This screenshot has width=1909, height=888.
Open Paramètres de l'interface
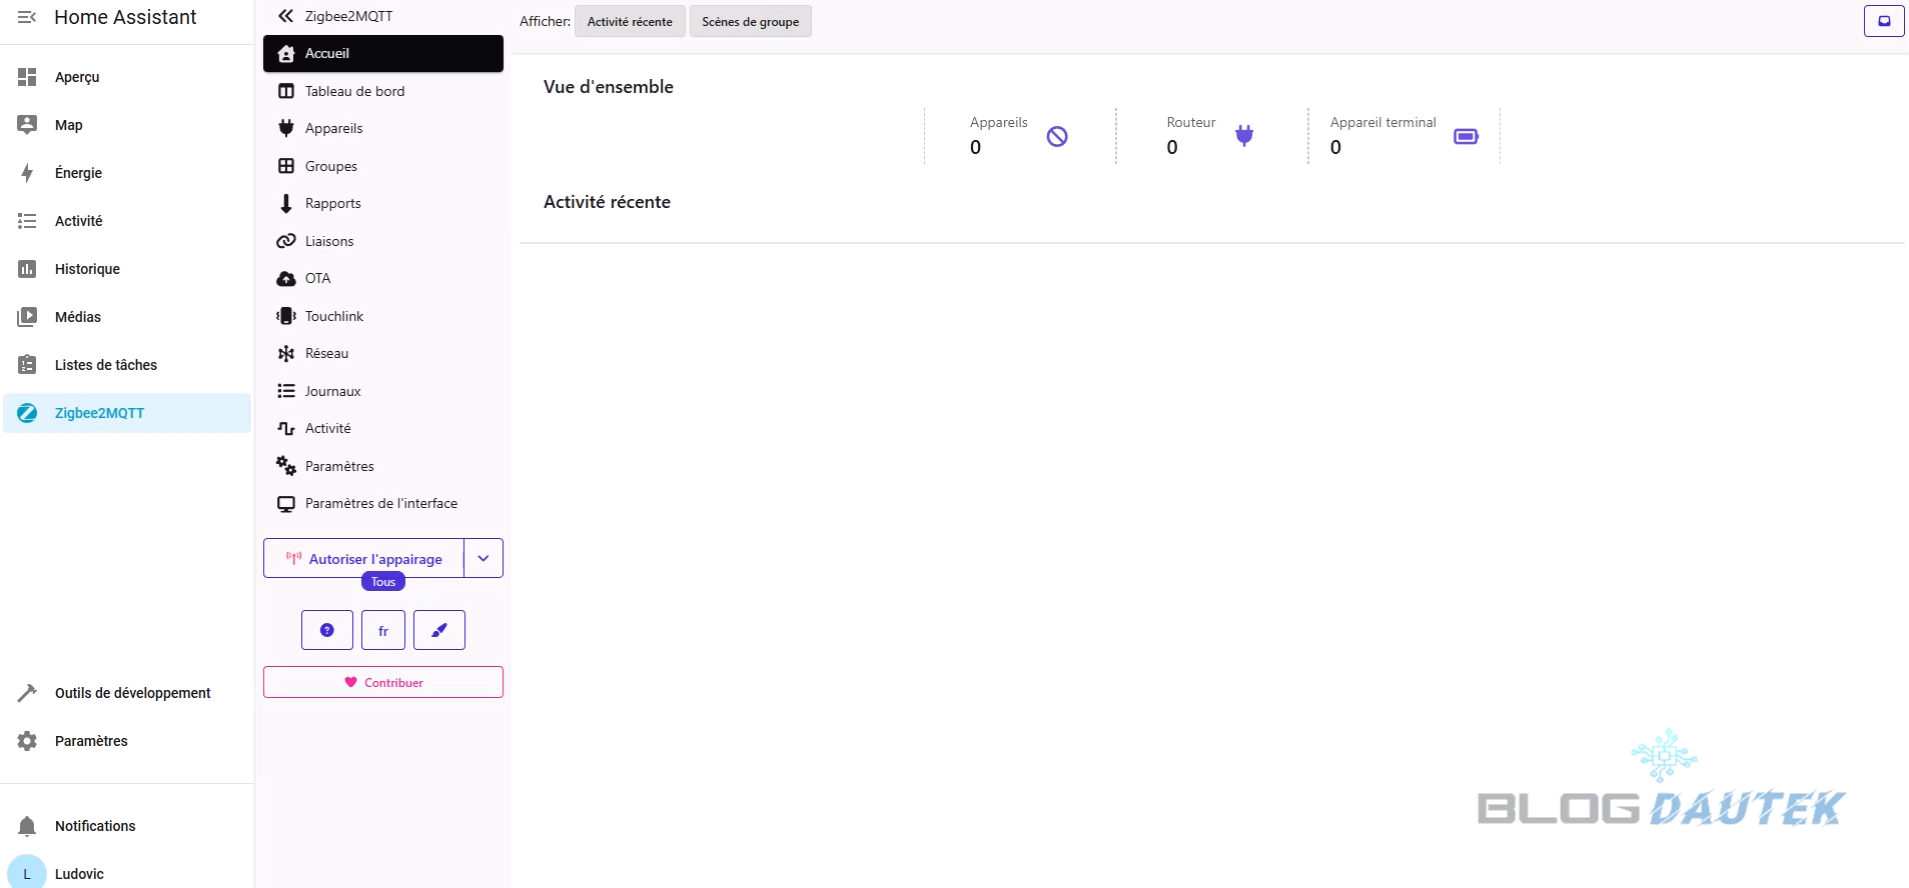[380, 503]
